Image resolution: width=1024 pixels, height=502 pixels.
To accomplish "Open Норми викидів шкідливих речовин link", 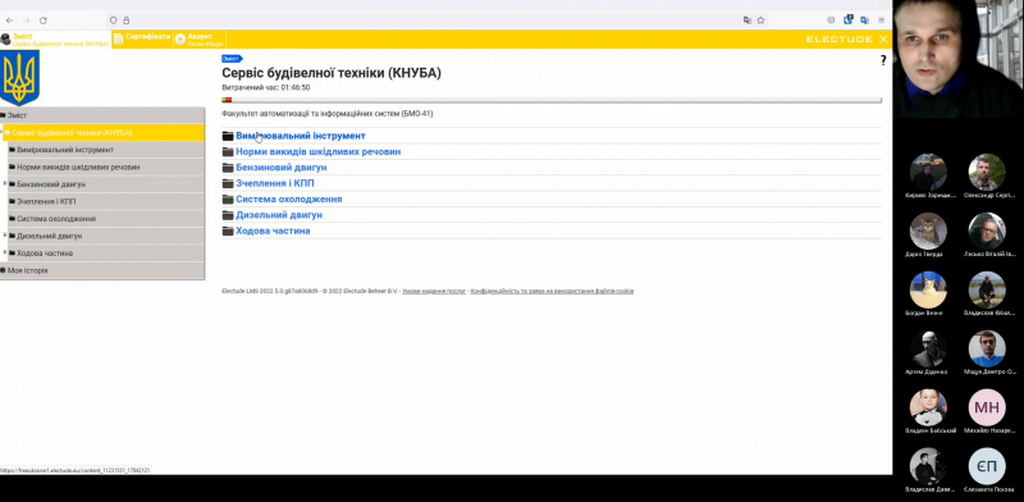I will pos(318,151).
